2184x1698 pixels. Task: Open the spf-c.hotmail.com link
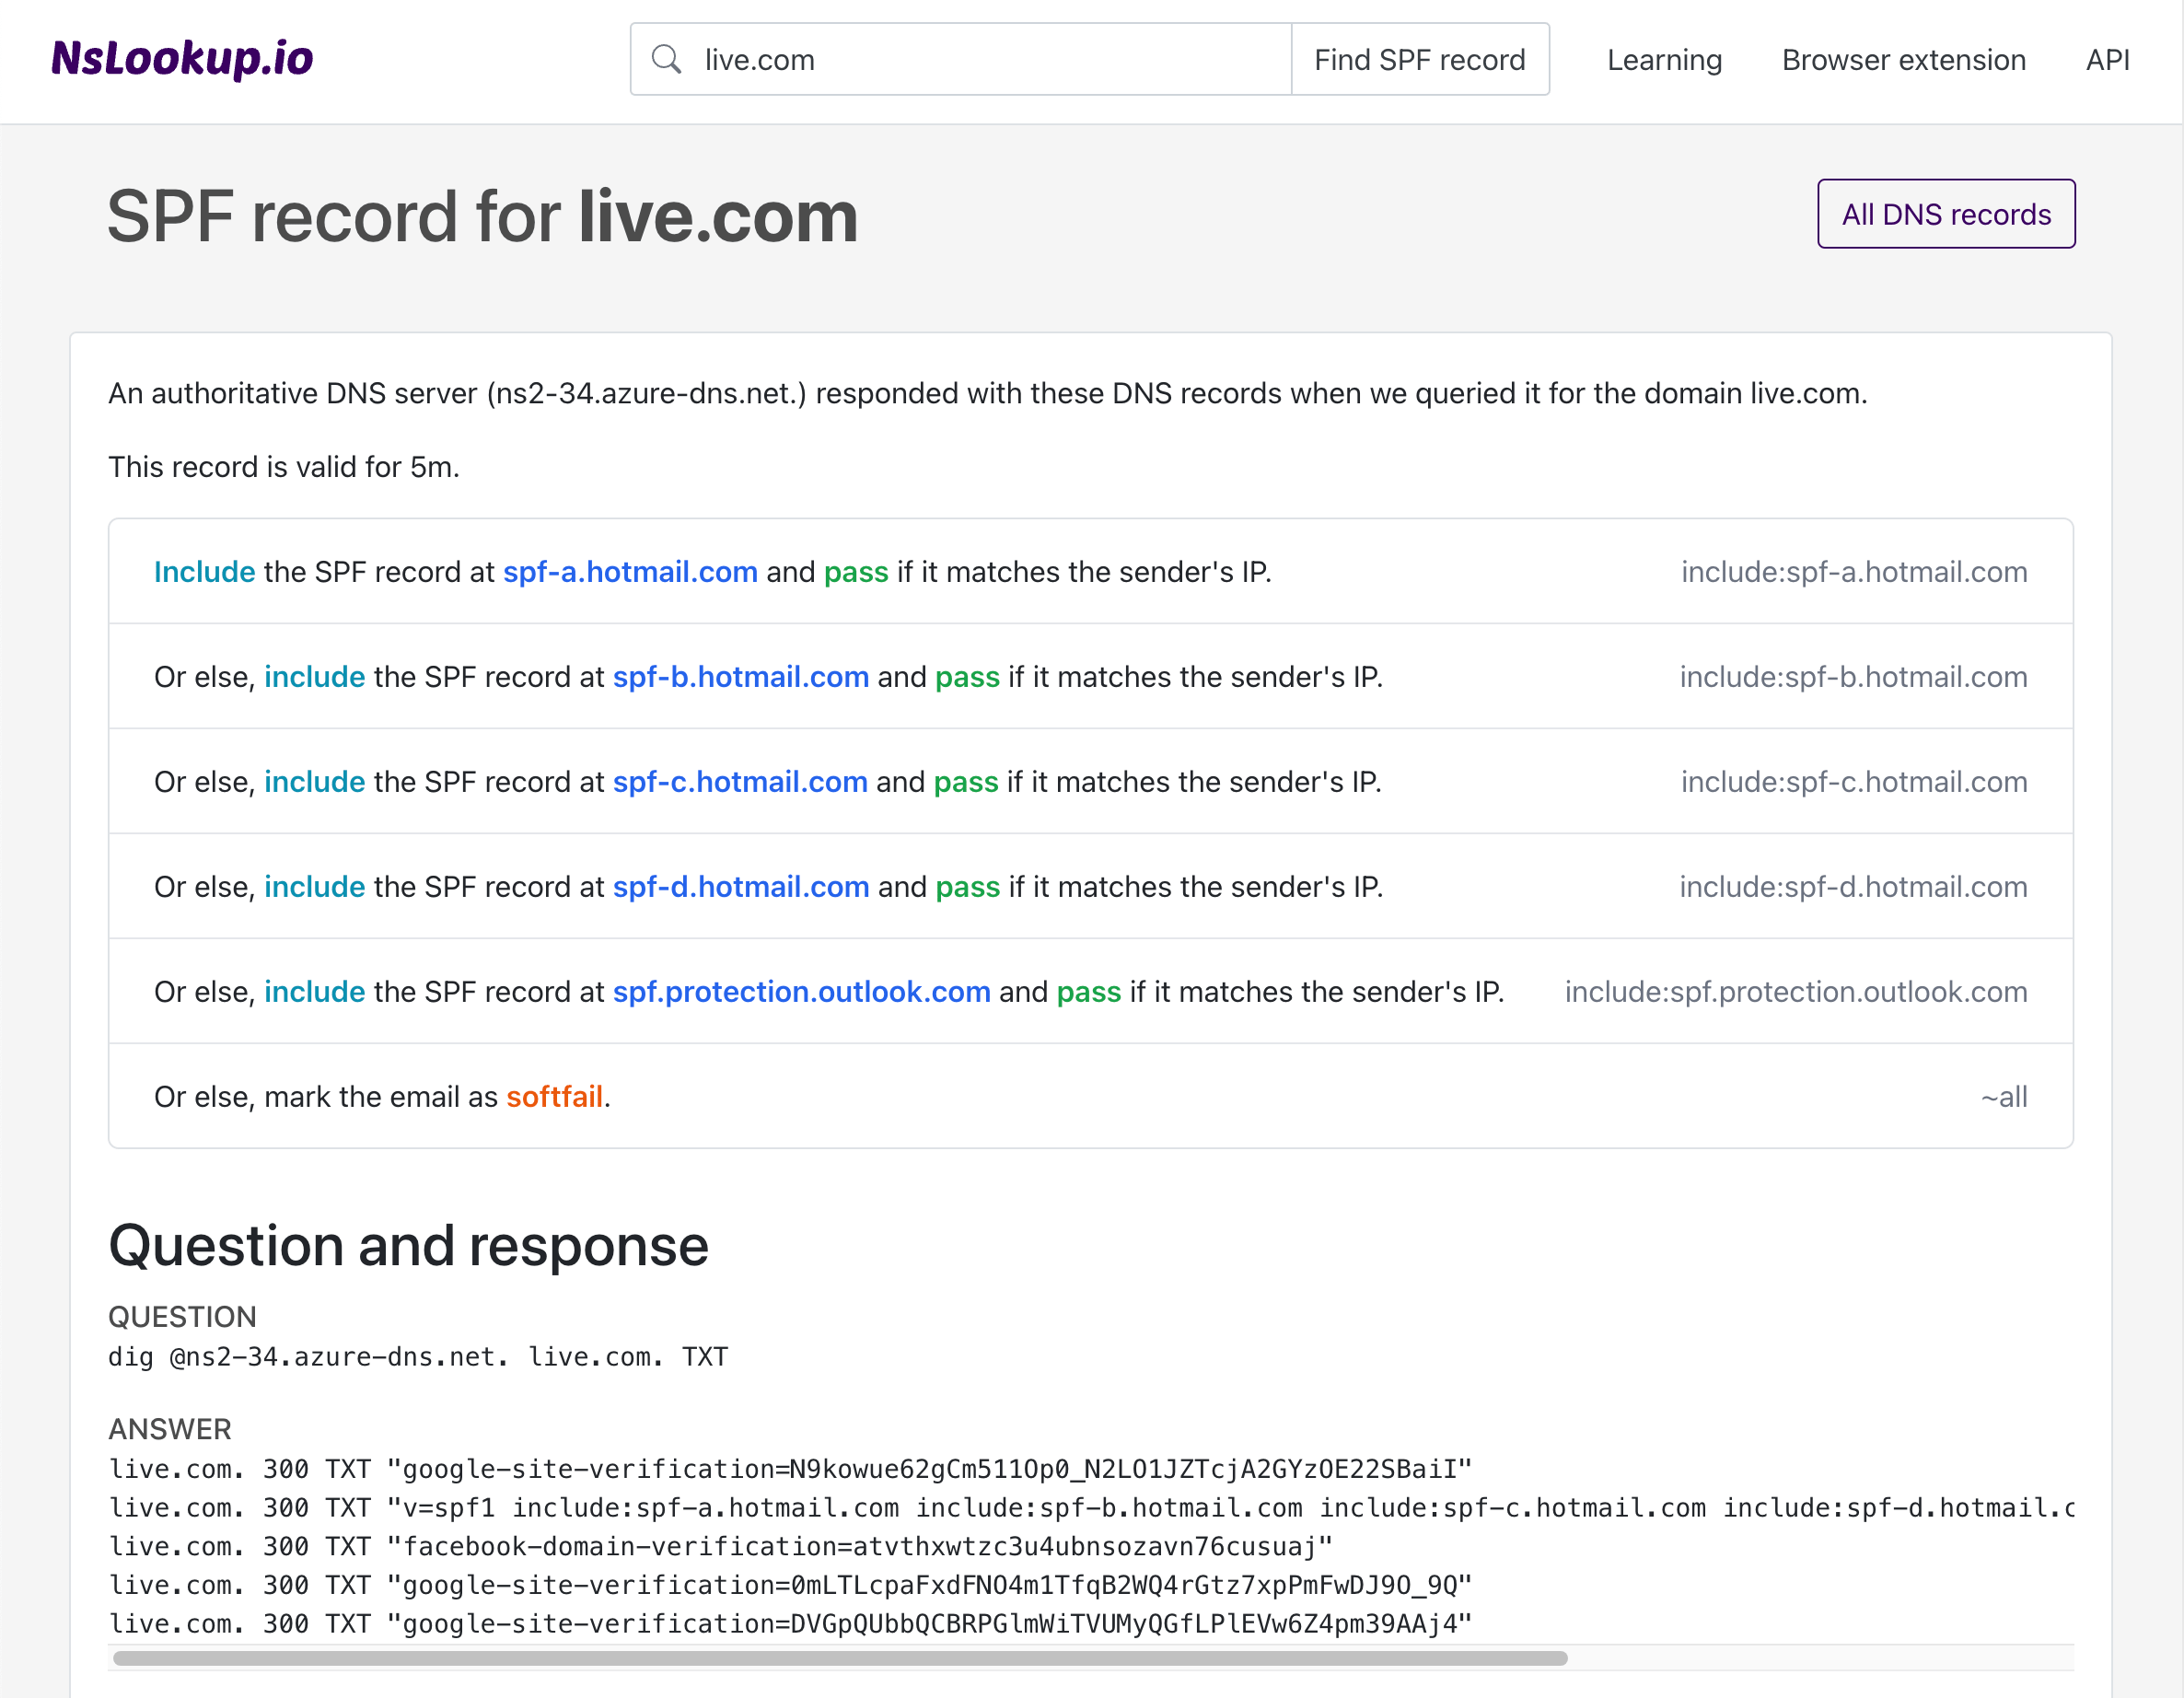[740, 781]
